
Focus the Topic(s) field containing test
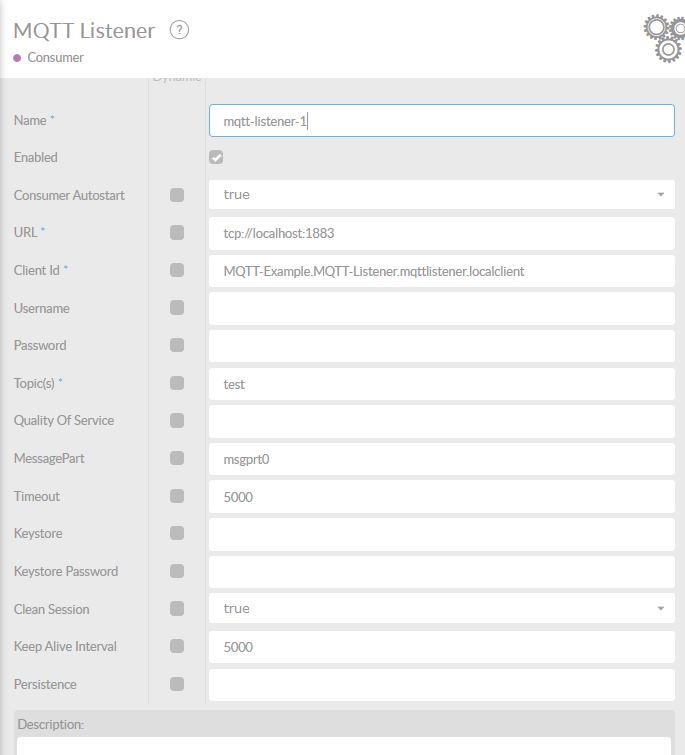tap(441, 384)
